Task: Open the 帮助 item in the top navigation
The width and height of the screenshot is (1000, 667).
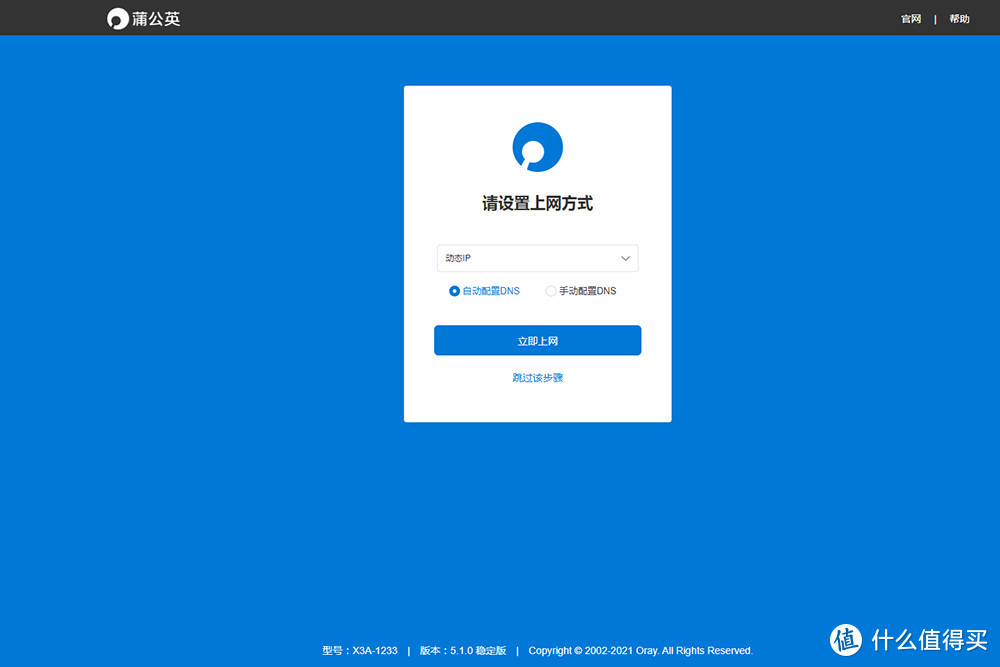Action: 959,18
